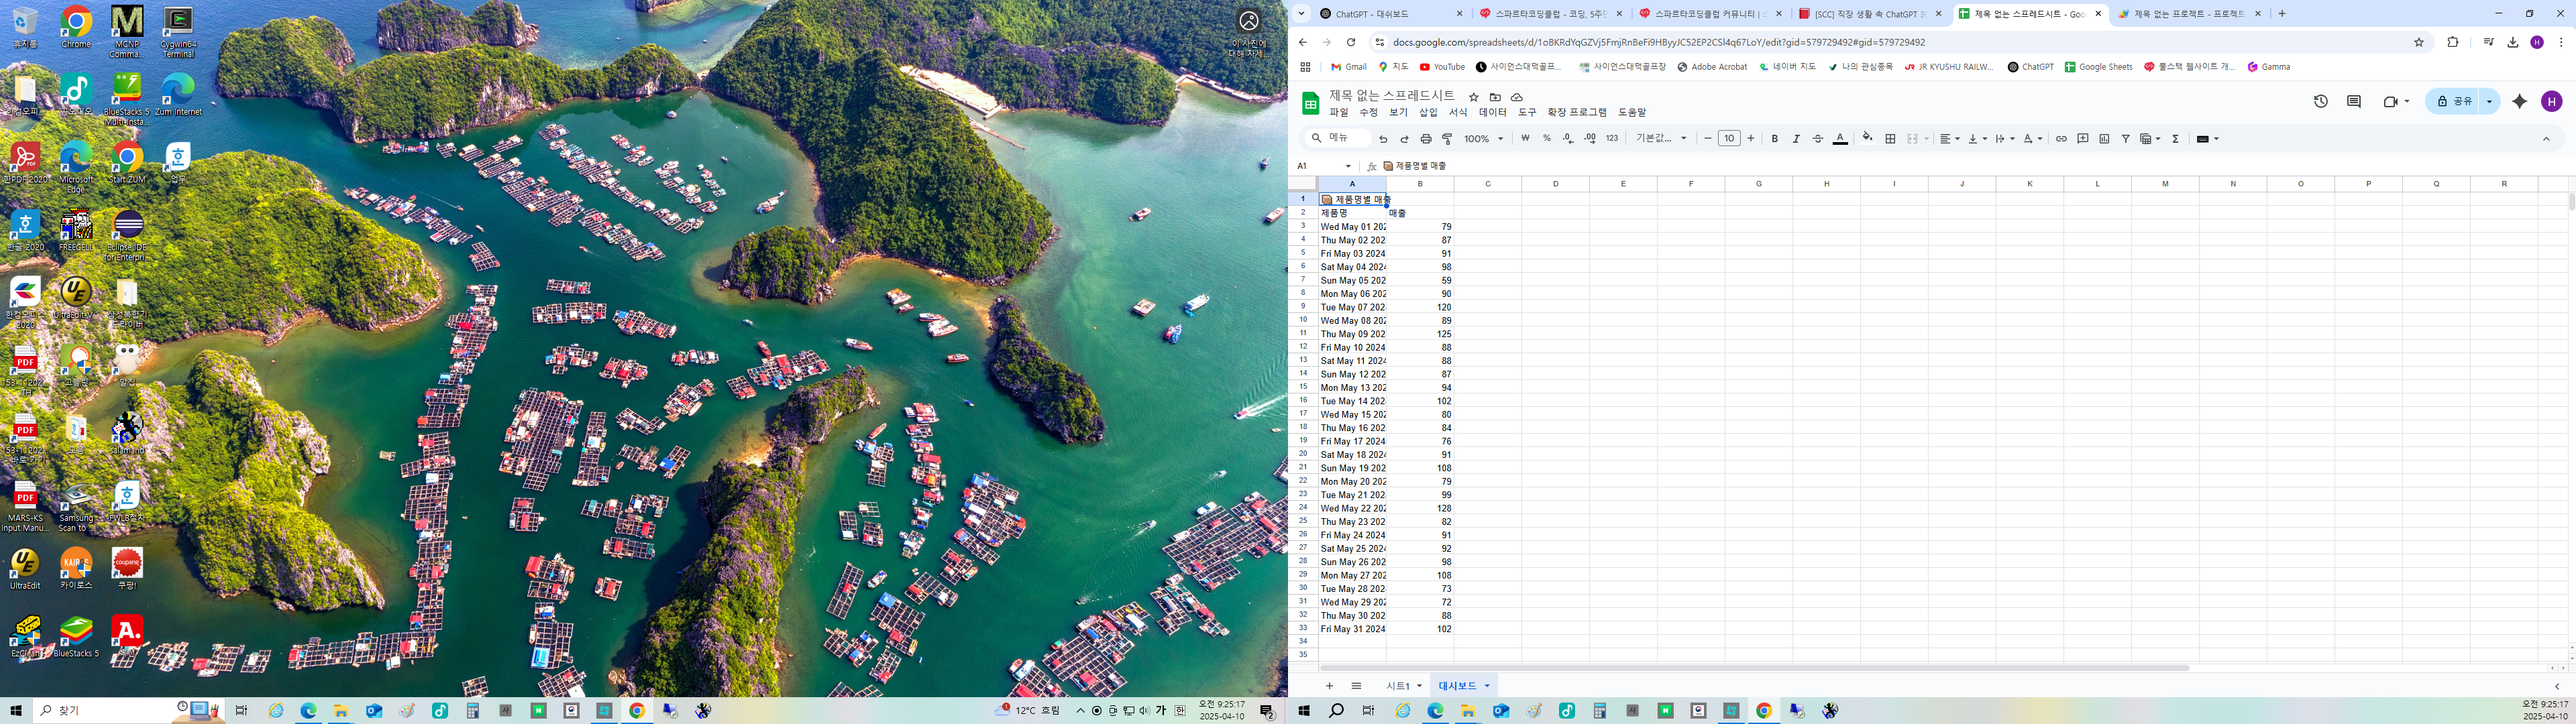Open the 100% zoom dropdown
This screenshot has height=724, width=2576.
(1484, 139)
